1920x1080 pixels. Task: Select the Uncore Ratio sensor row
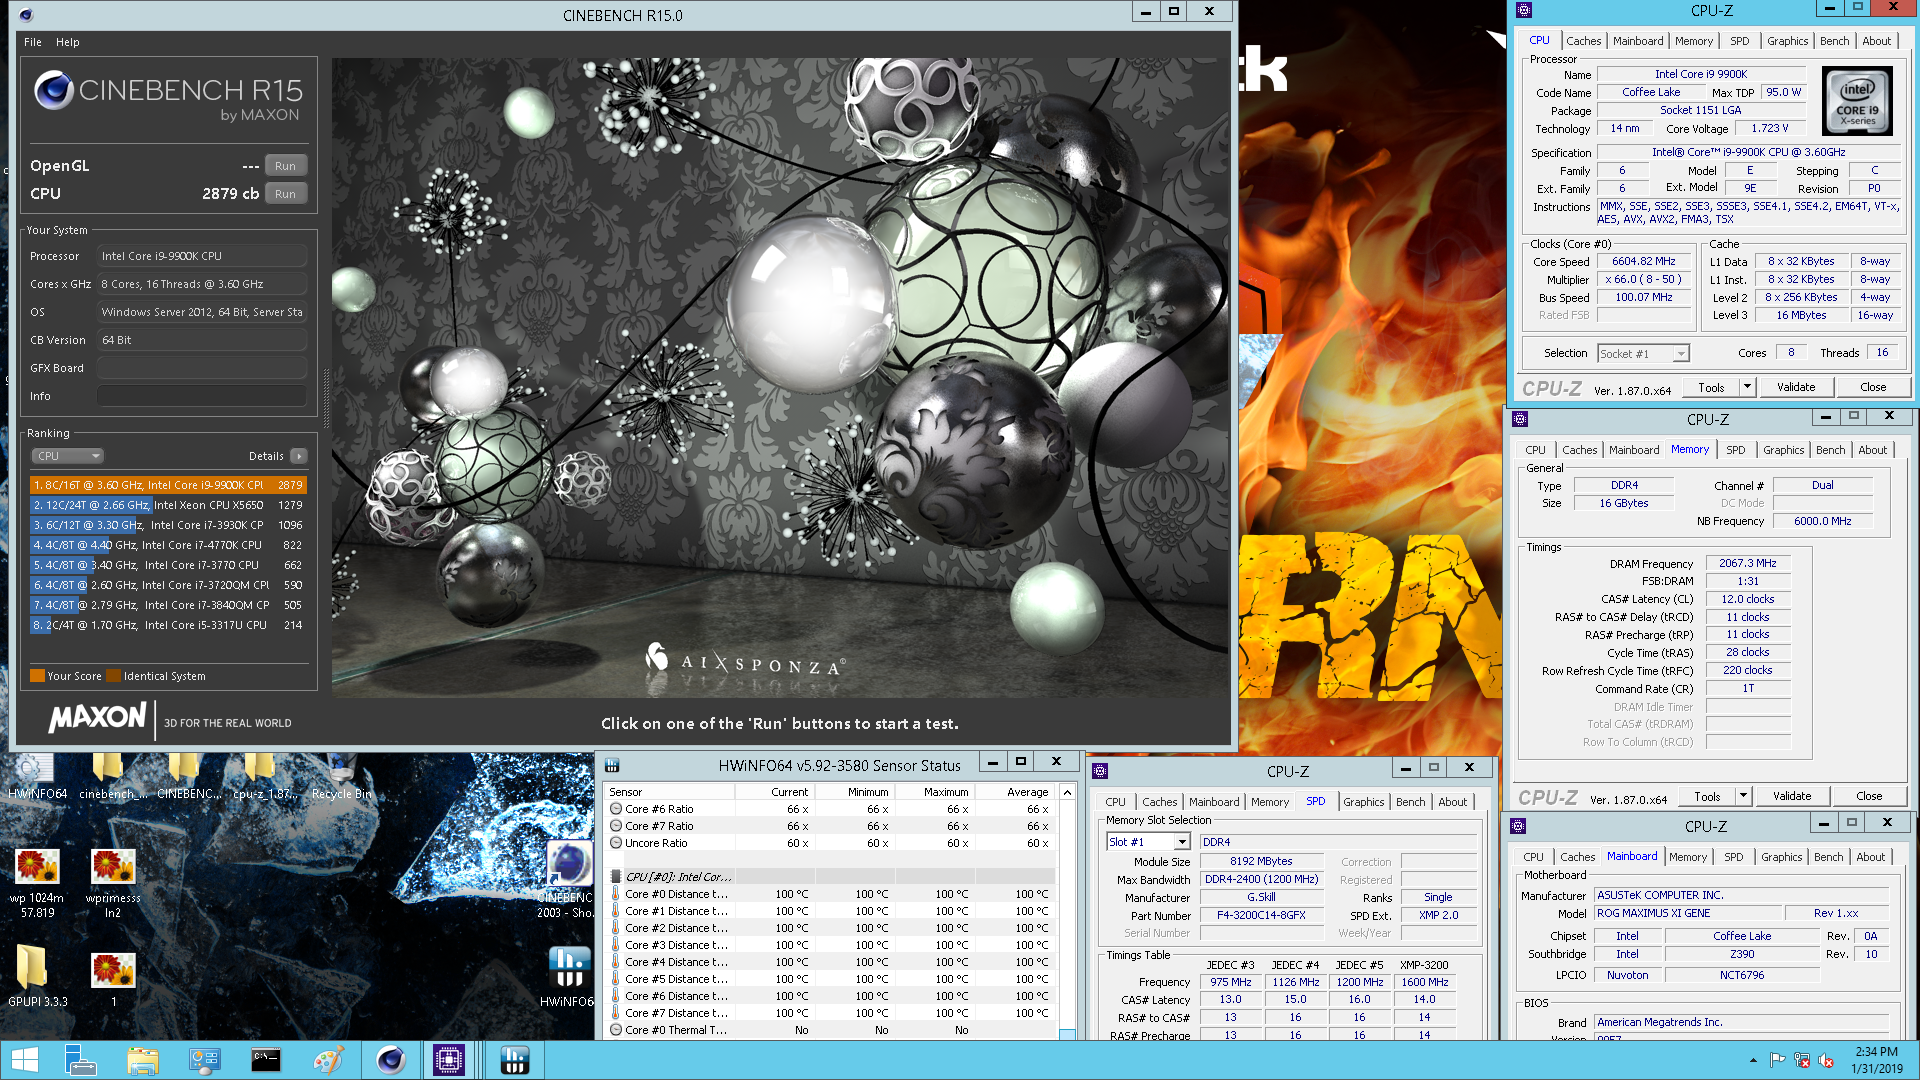point(830,843)
